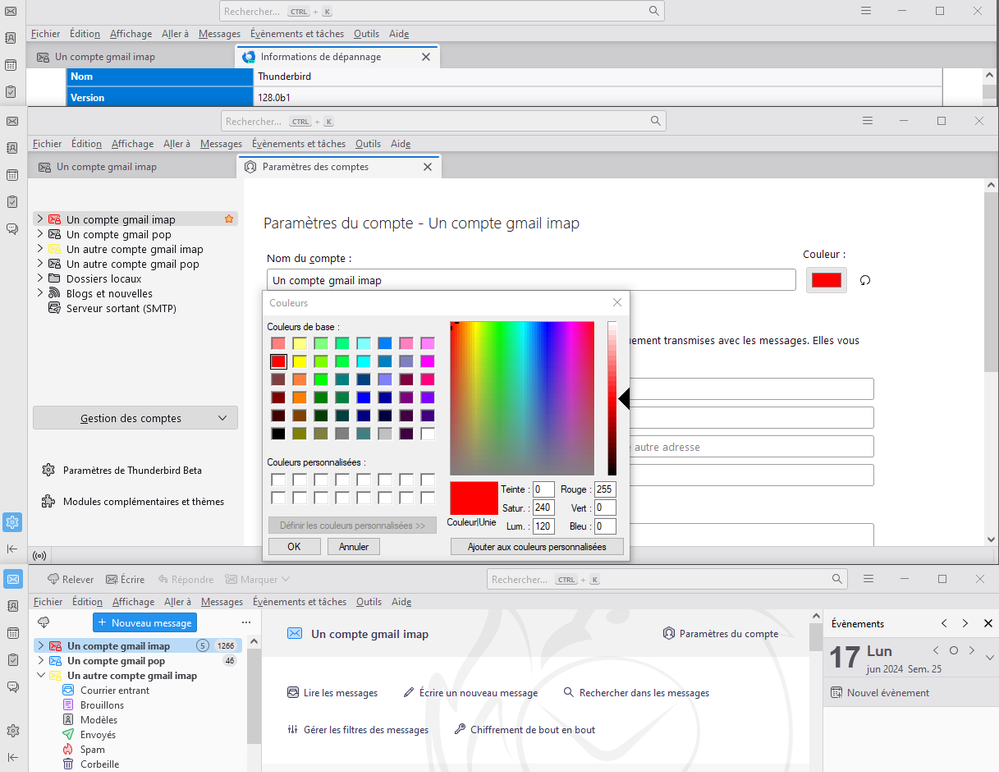Click Chiffrement de bout en bout
999x772 pixels.
[x=524, y=729]
